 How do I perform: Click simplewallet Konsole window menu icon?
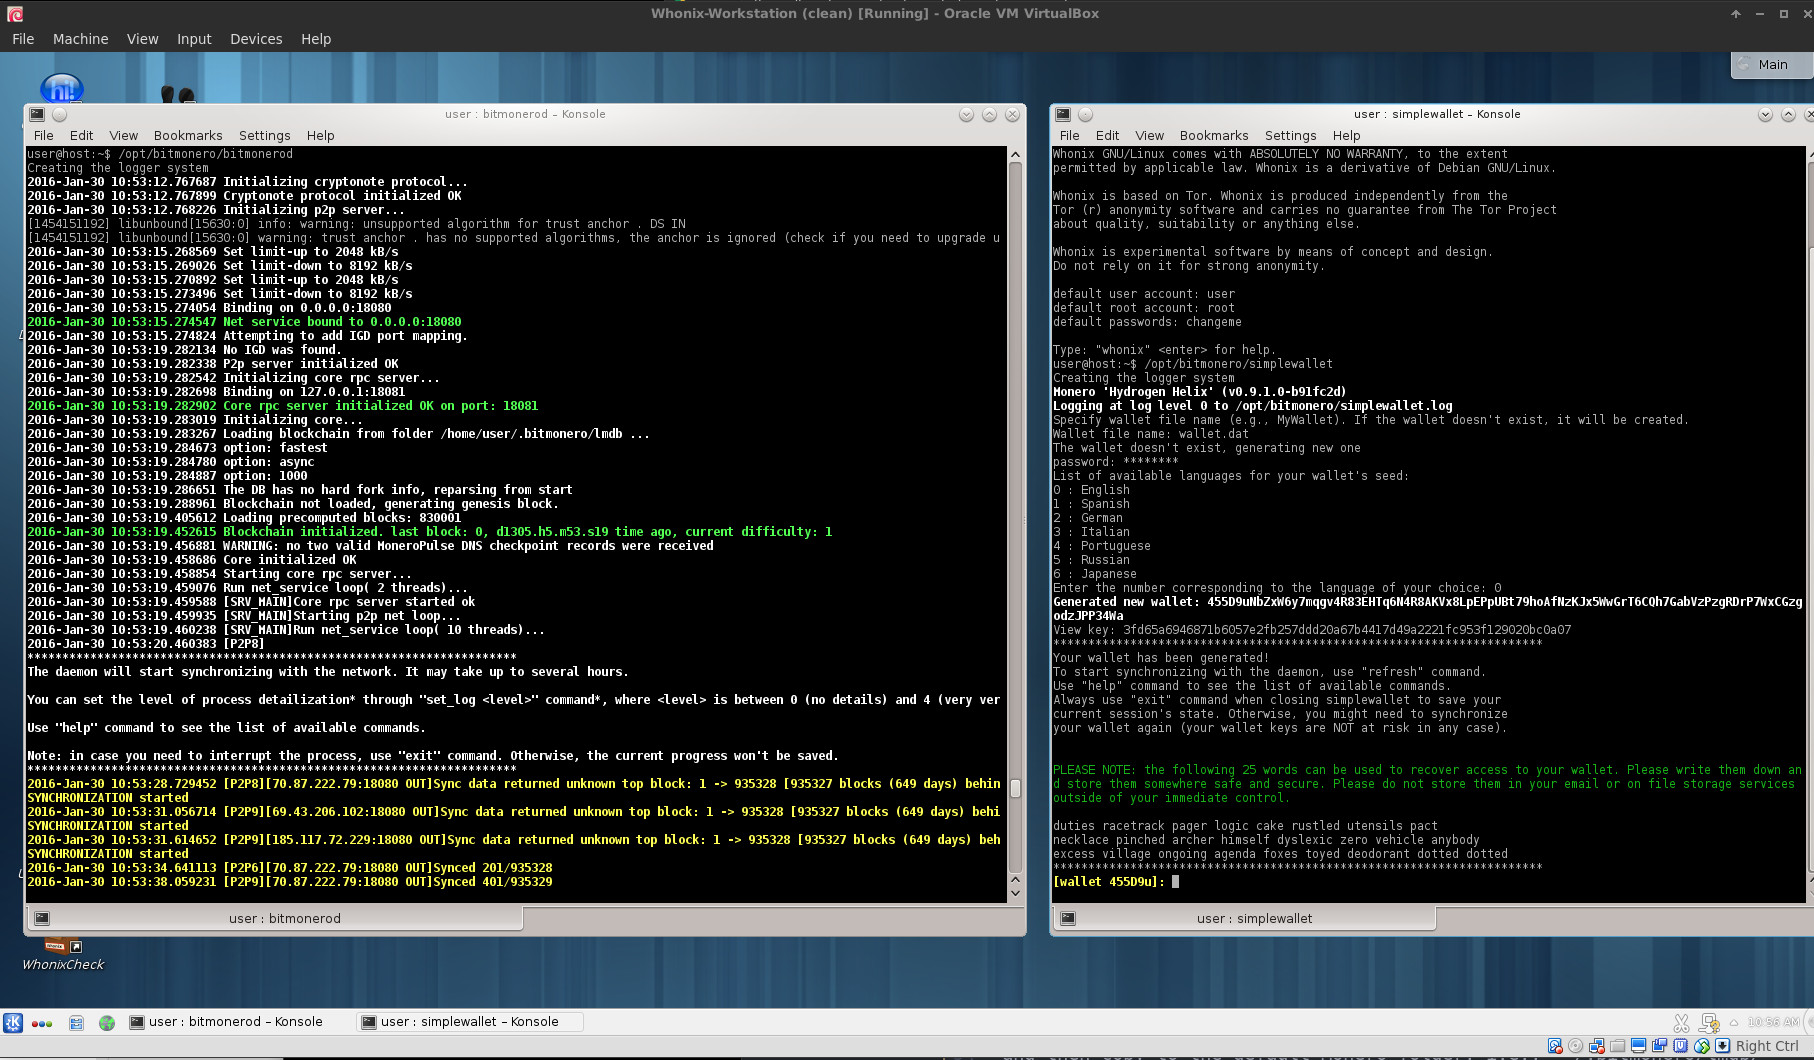point(1063,115)
